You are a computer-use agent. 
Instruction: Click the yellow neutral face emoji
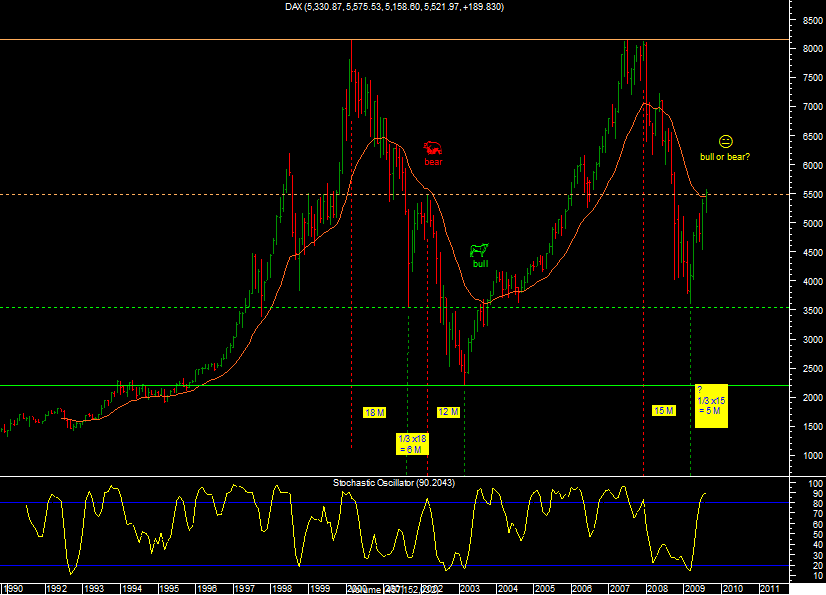click(x=725, y=141)
